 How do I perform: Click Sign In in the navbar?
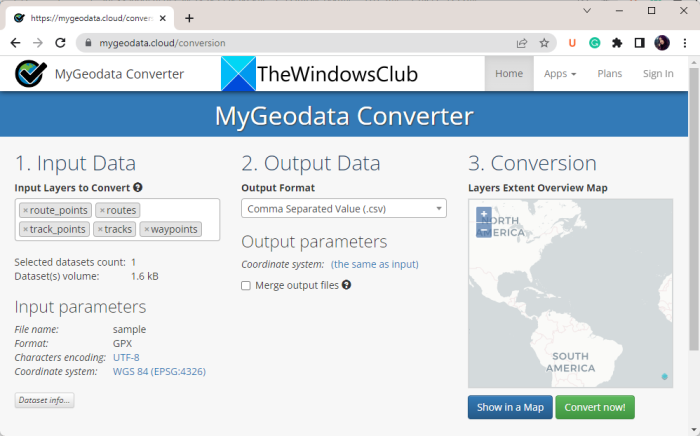(658, 74)
